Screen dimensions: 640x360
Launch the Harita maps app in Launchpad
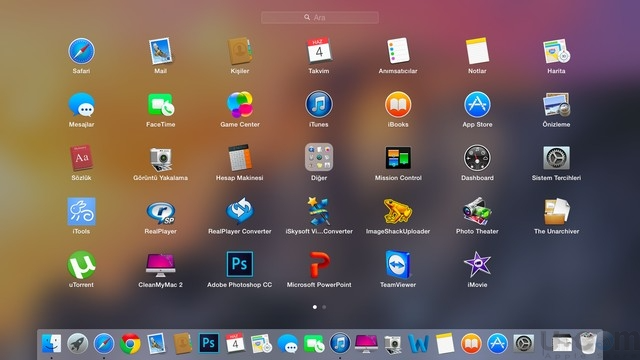point(556,51)
